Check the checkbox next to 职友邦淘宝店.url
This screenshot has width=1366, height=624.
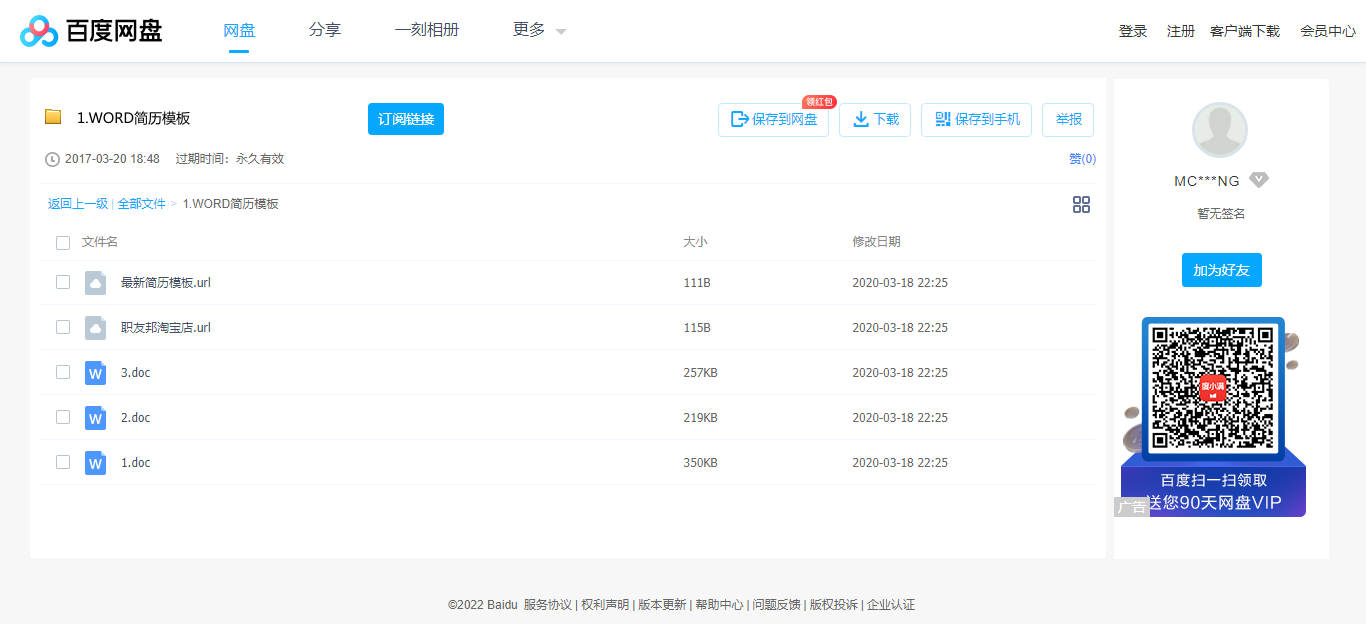click(63, 327)
